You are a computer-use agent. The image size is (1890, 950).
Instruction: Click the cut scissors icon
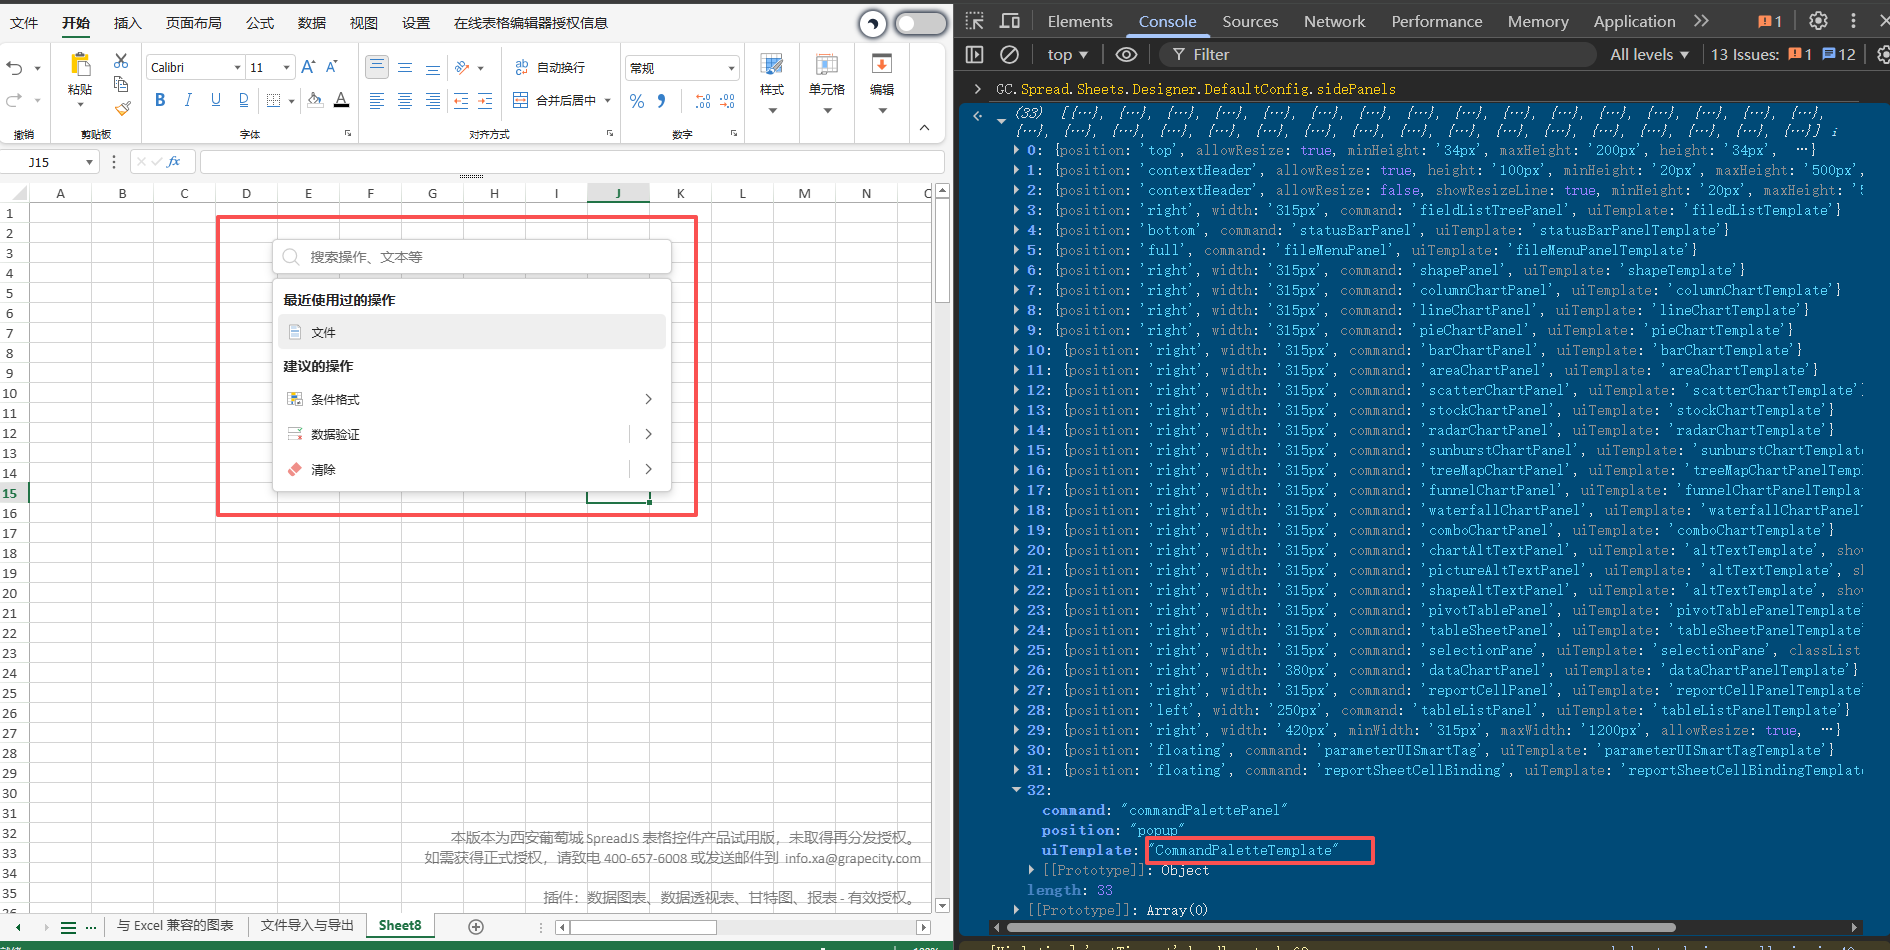point(121,61)
